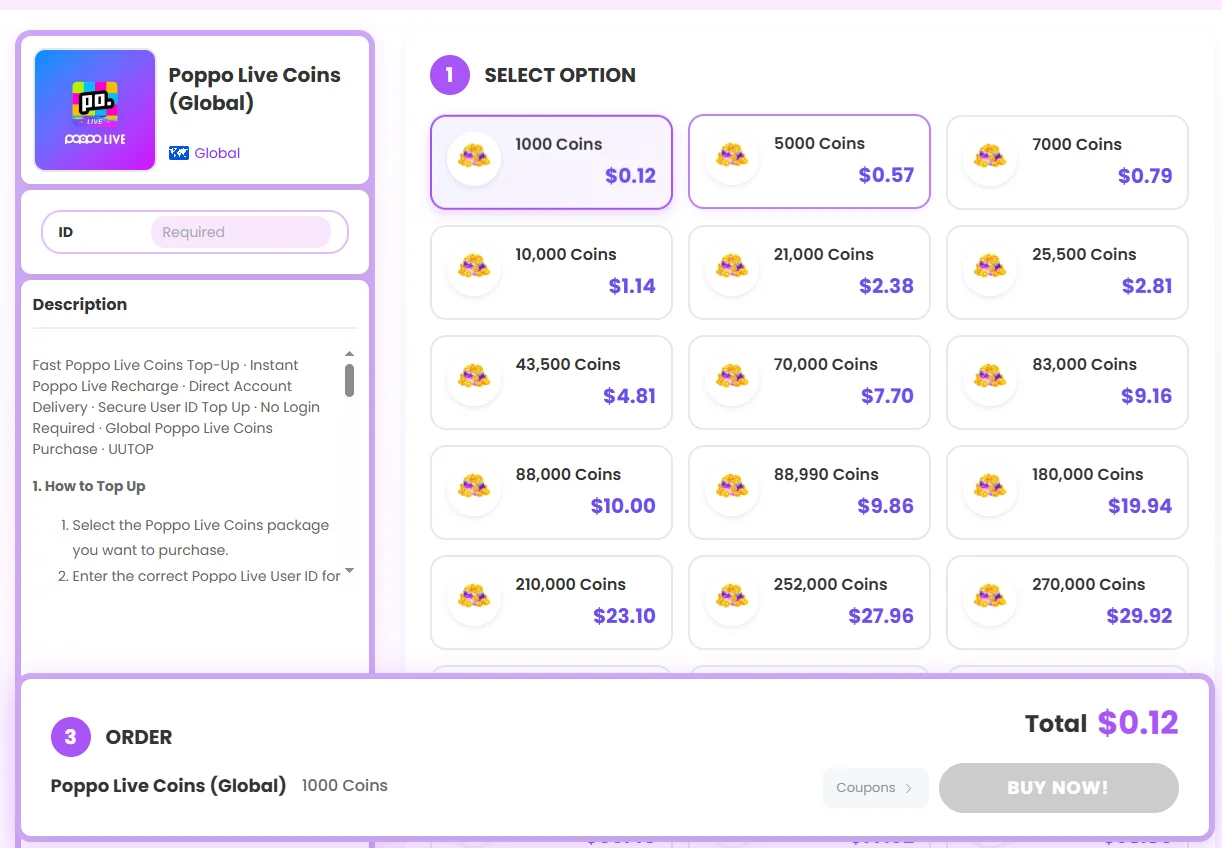Click the coin icon on the 88,000 Coins card
The width and height of the screenshot is (1222, 848).
click(x=474, y=488)
